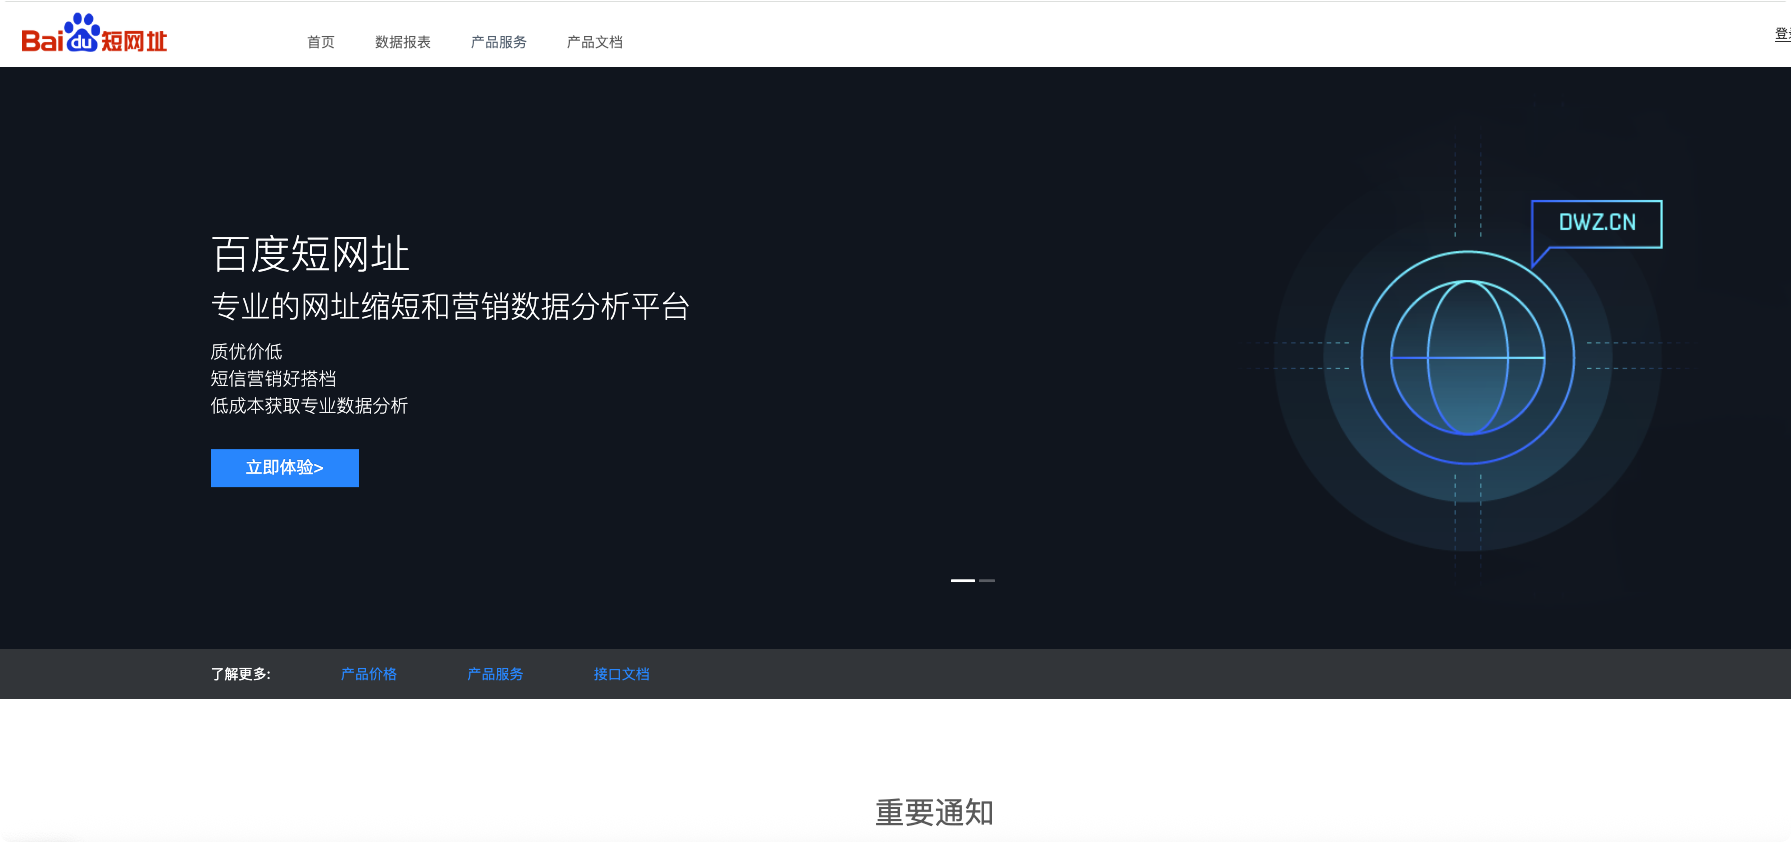Image resolution: width=1791 pixels, height=842 pixels.
Task: Open the 产品服务 link in 了解更多 bar
Action: [x=495, y=674]
